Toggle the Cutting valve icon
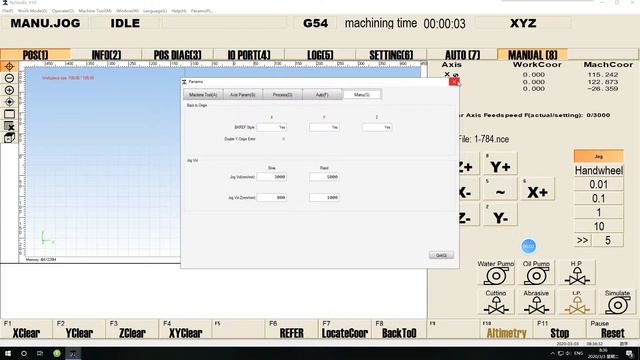Screen dimensions: 640x360 496,302
